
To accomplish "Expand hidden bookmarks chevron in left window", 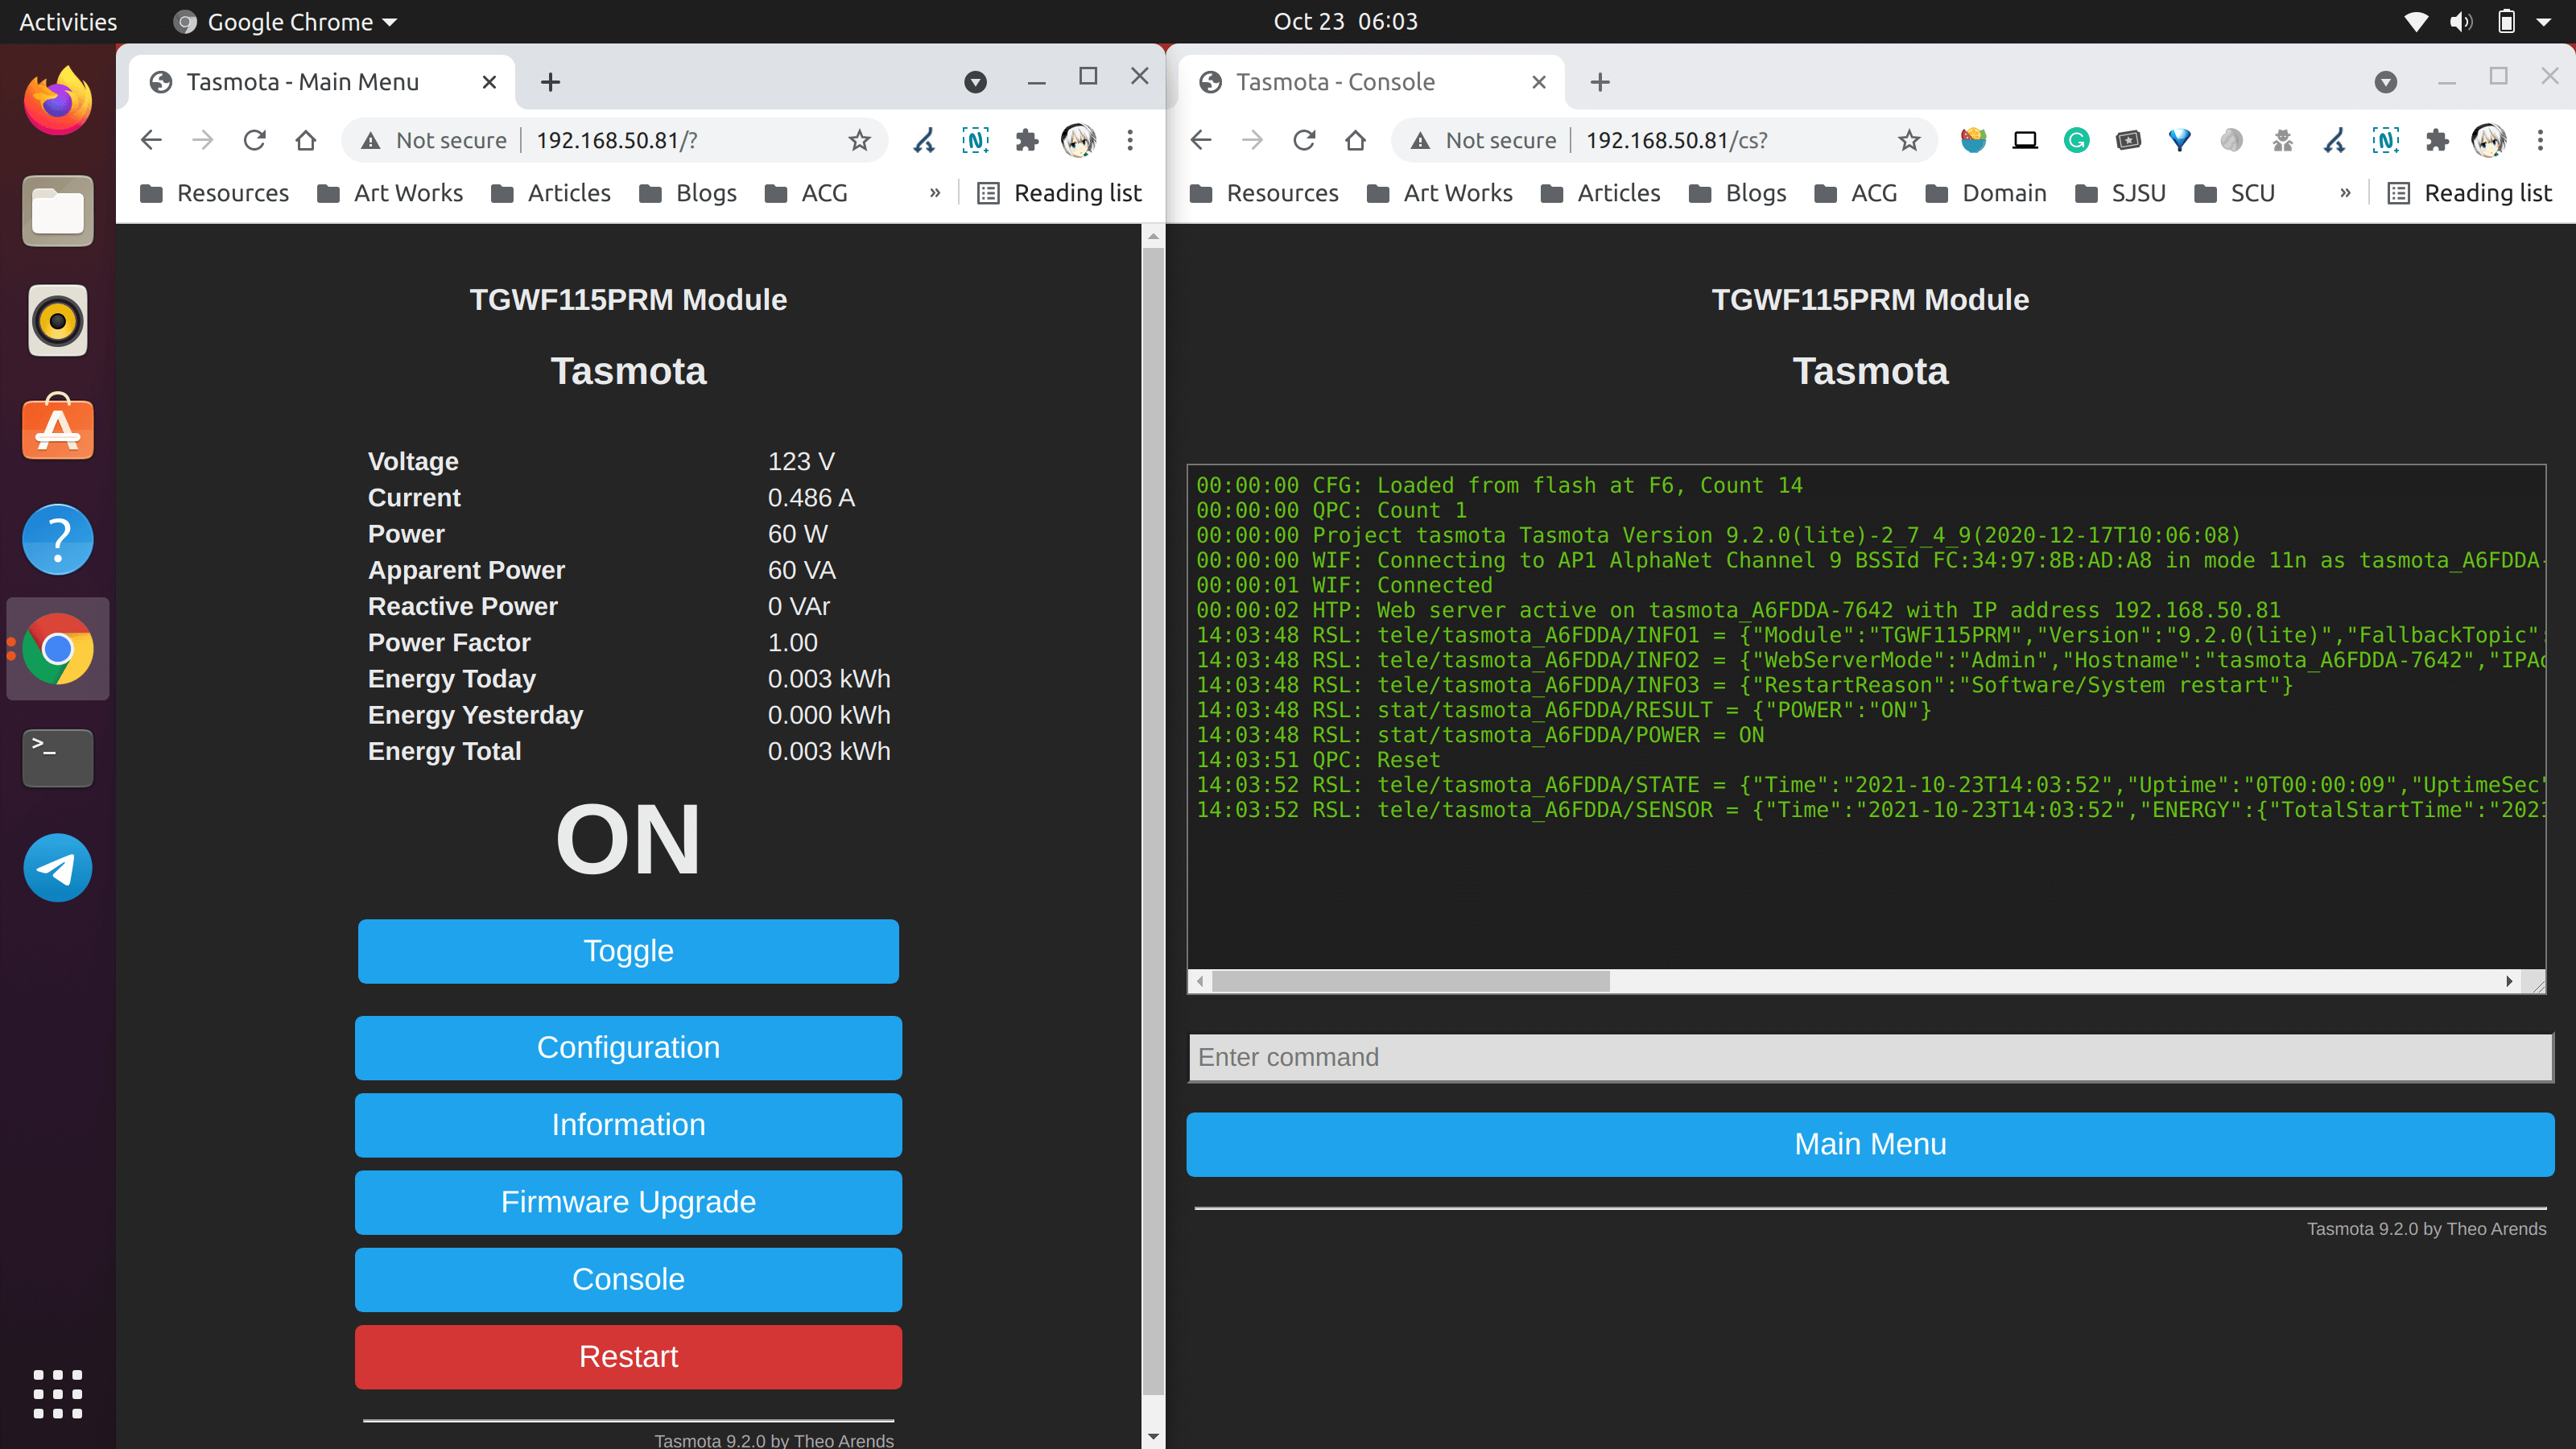I will click(x=935, y=193).
